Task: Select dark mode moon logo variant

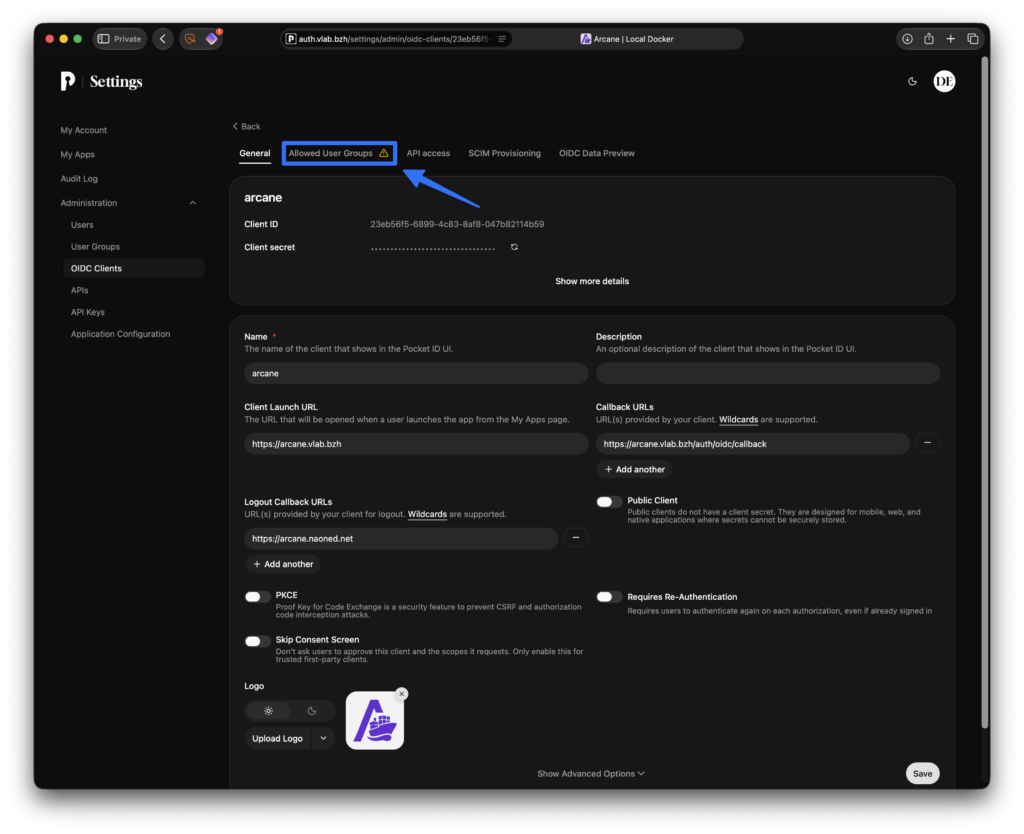Action: (x=312, y=711)
